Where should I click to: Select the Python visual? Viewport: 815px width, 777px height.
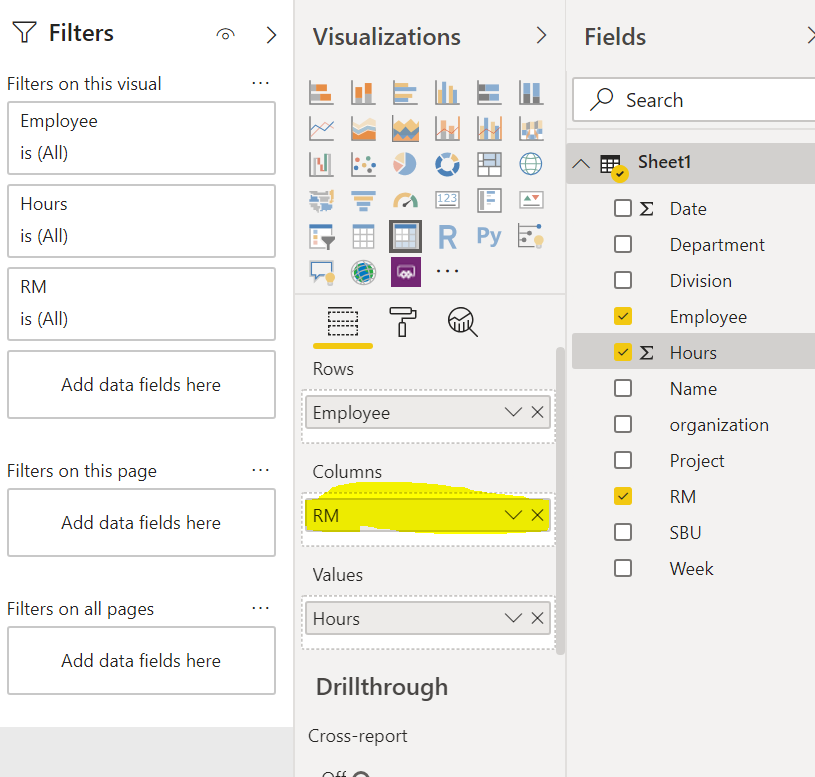click(x=489, y=236)
